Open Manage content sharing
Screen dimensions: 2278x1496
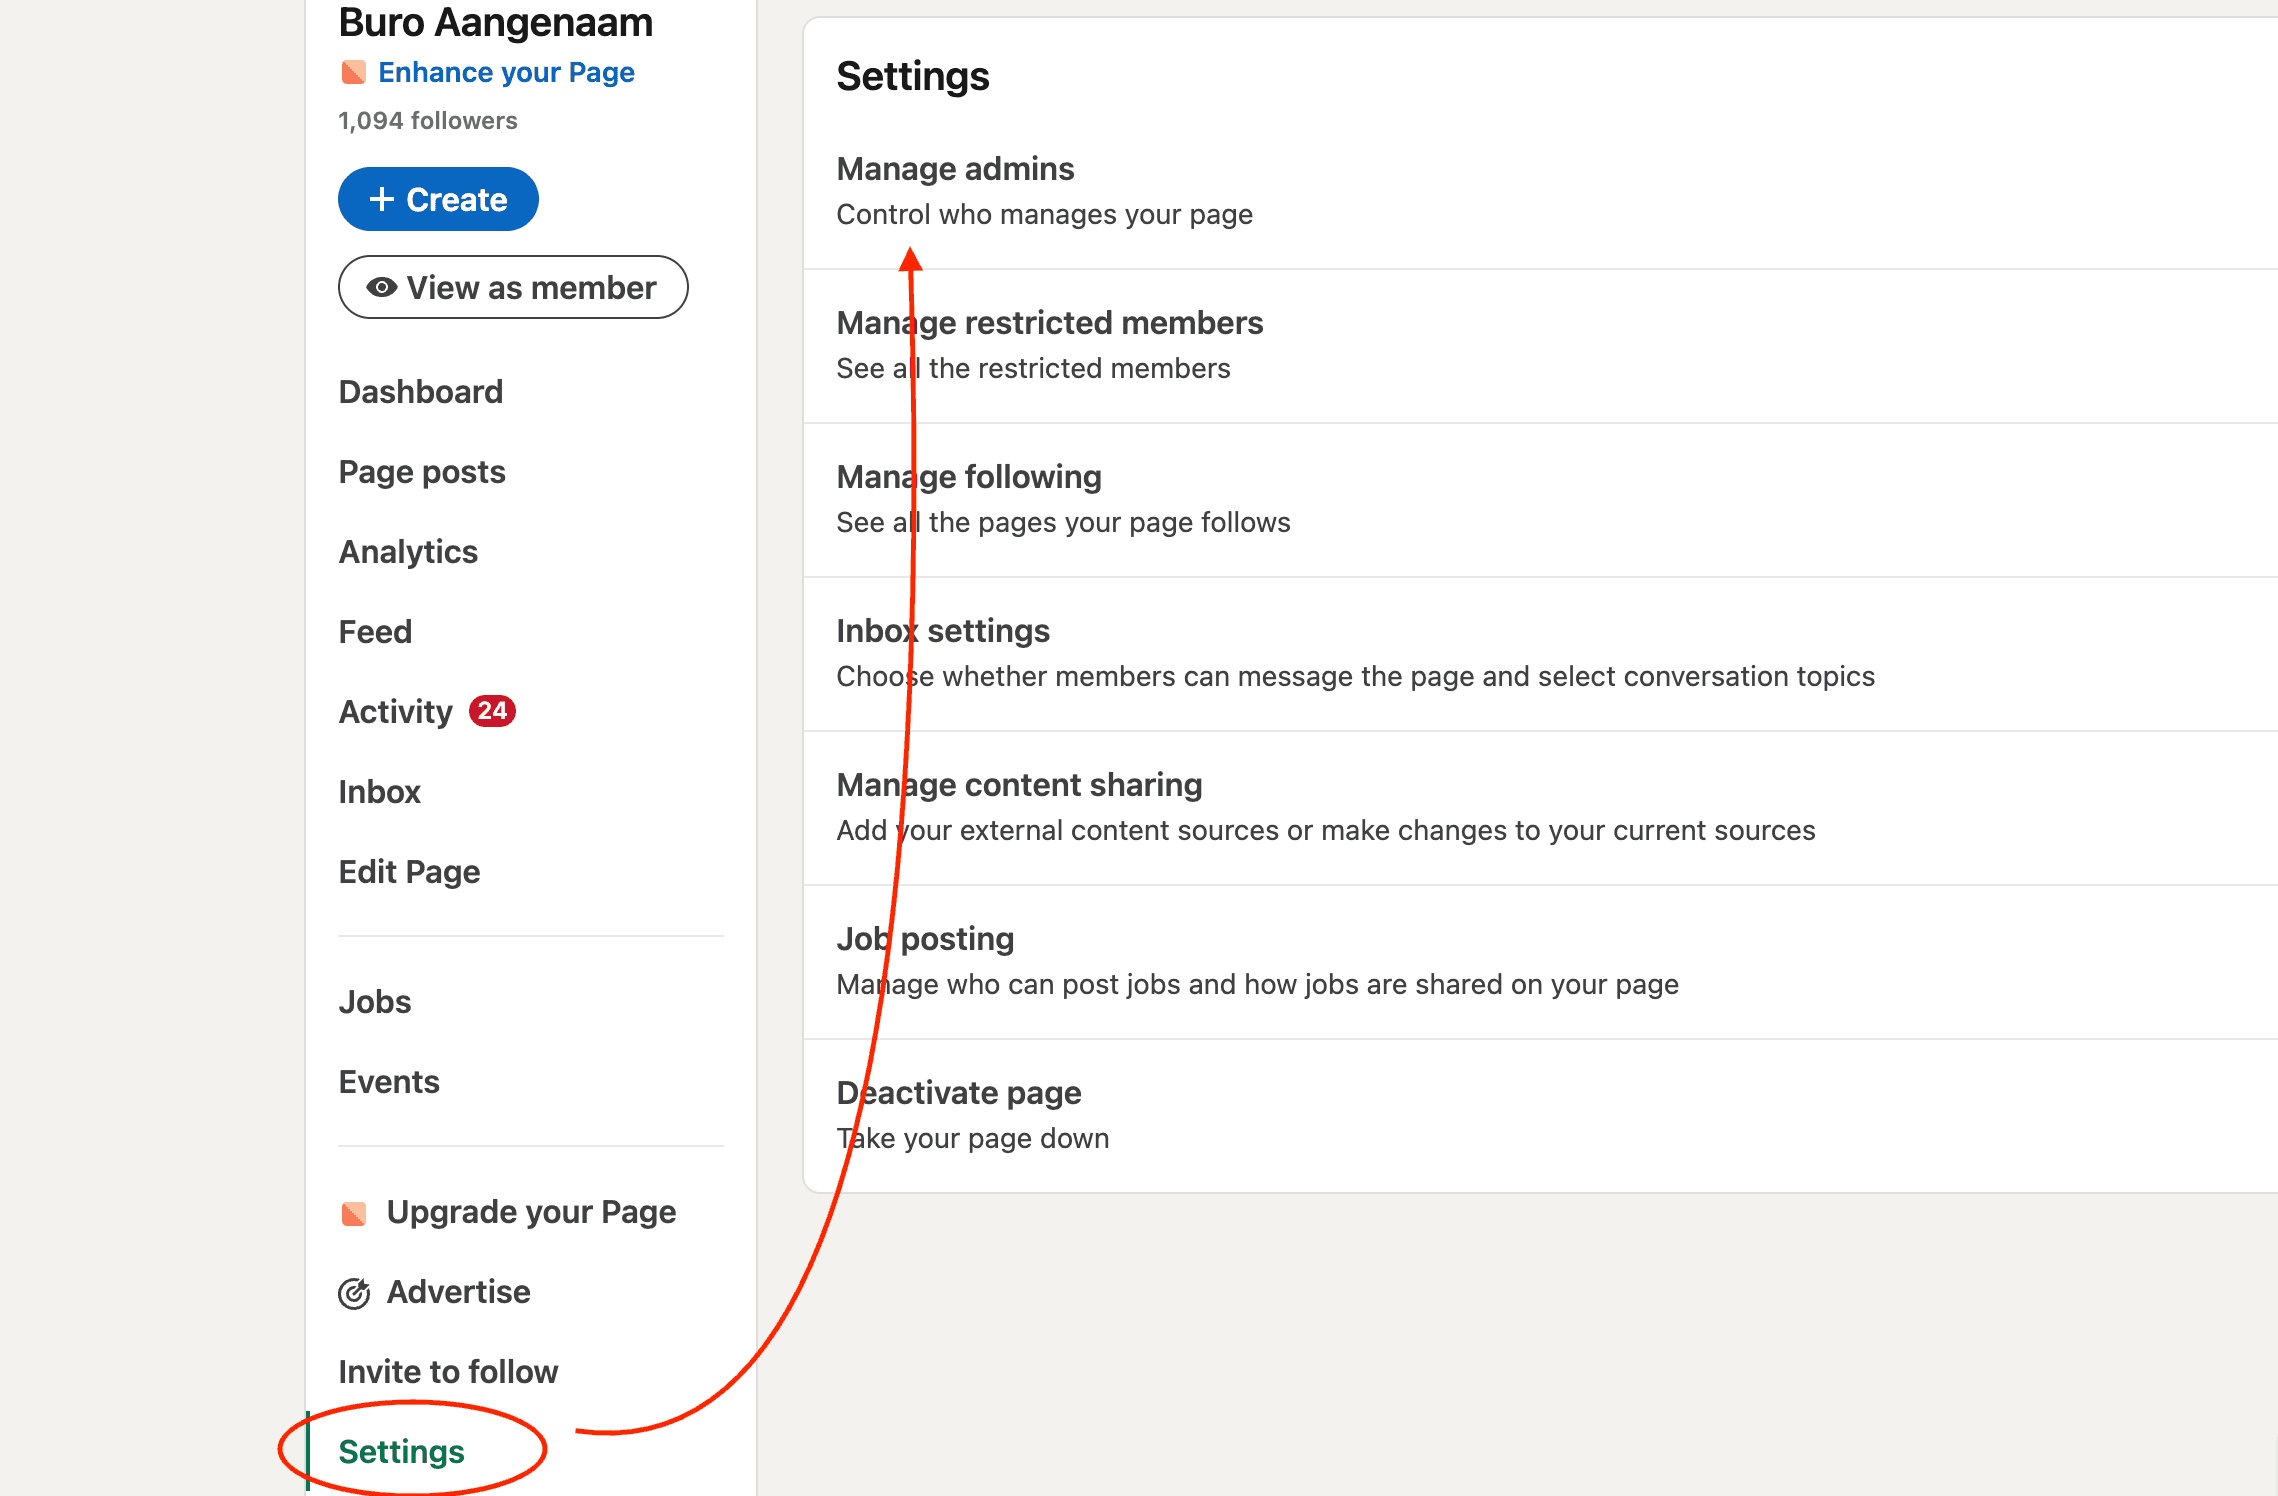(1540, 808)
